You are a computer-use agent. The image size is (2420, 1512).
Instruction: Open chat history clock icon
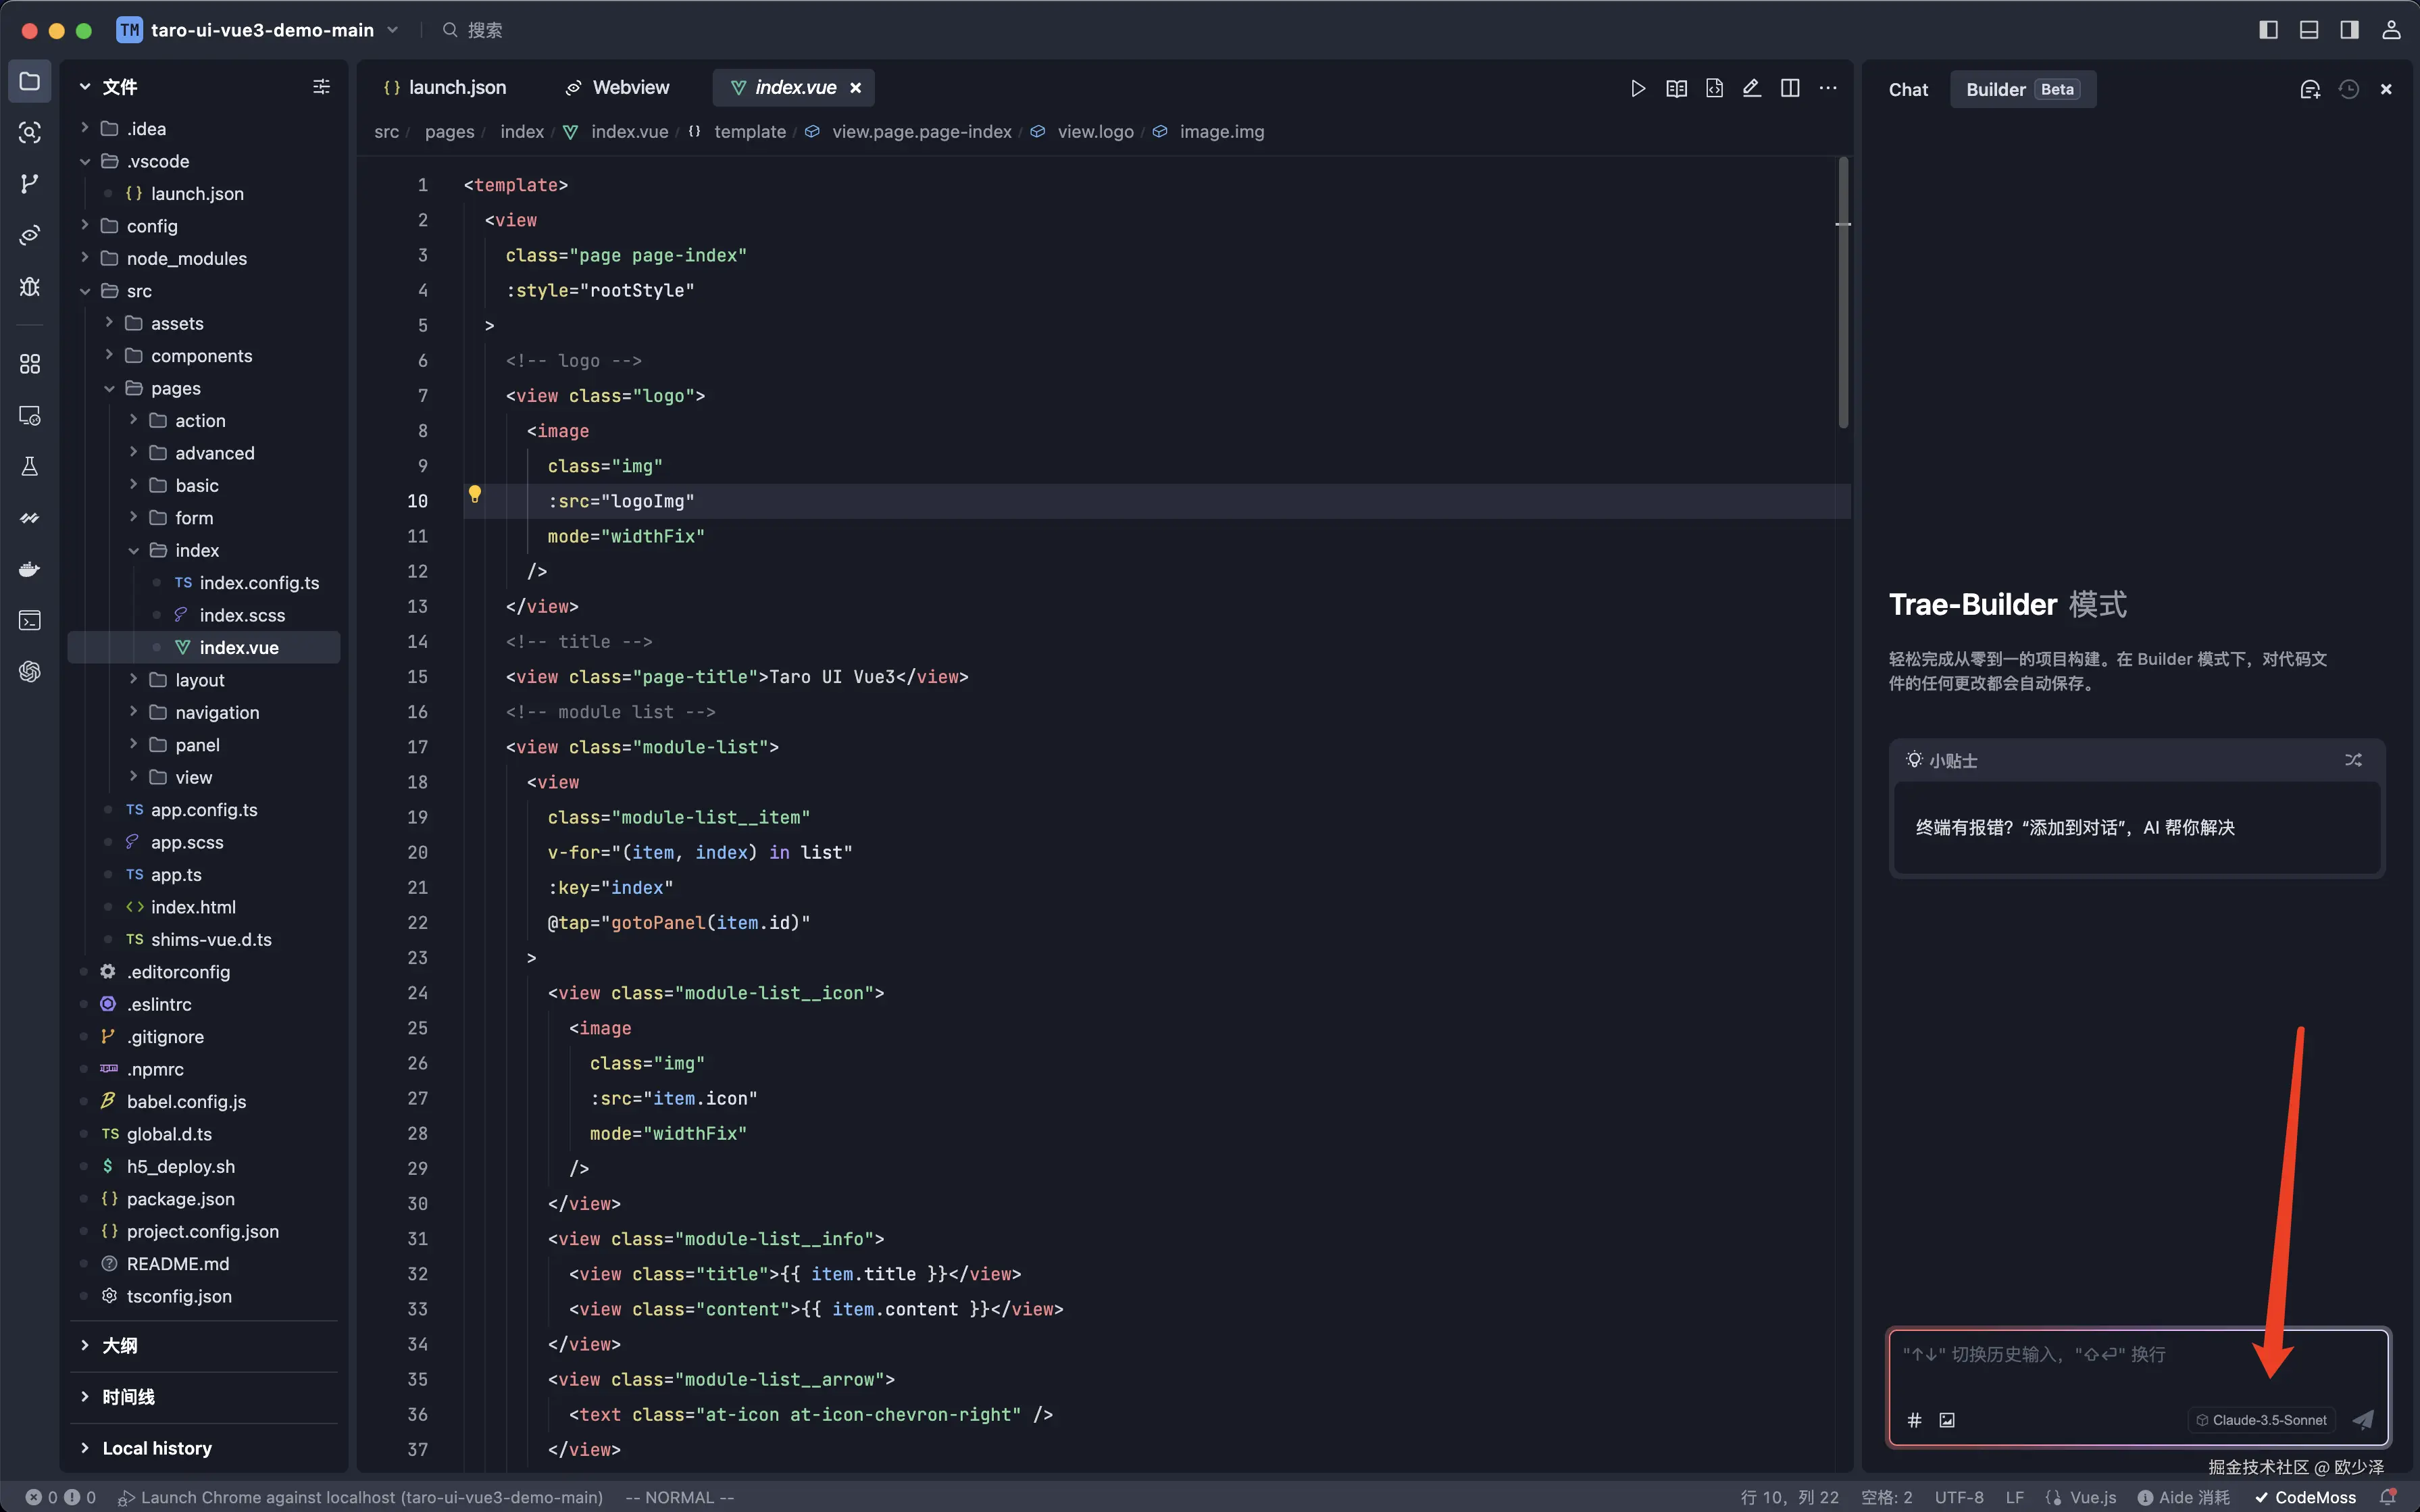click(x=2348, y=90)
